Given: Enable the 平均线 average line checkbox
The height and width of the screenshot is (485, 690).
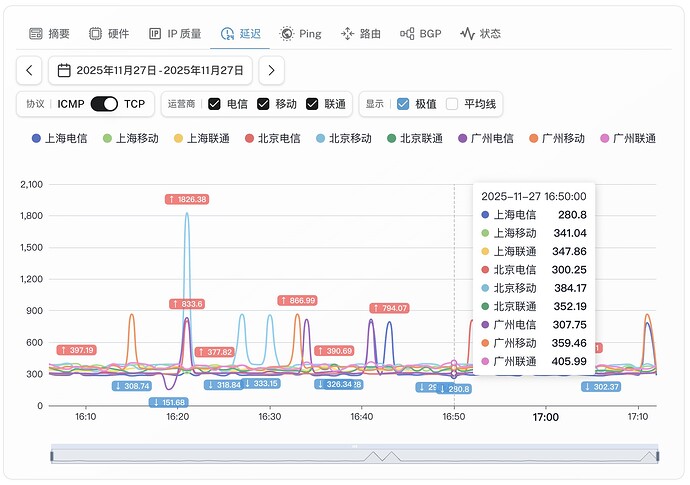Looking at the screenshot, I should click(x=452, y=104).
